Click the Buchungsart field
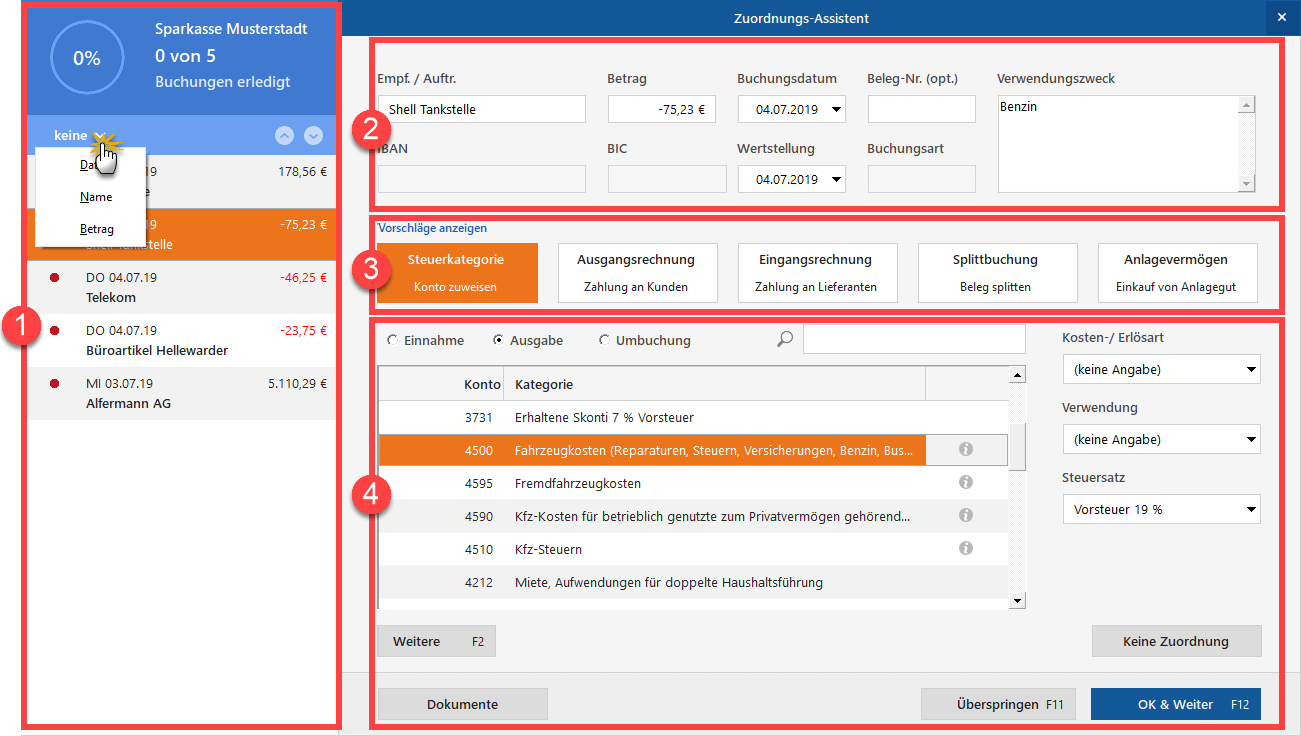Image resolution: width=1301 pixels, height=736 pixels. pyautogui.click(x=921, y=179)
